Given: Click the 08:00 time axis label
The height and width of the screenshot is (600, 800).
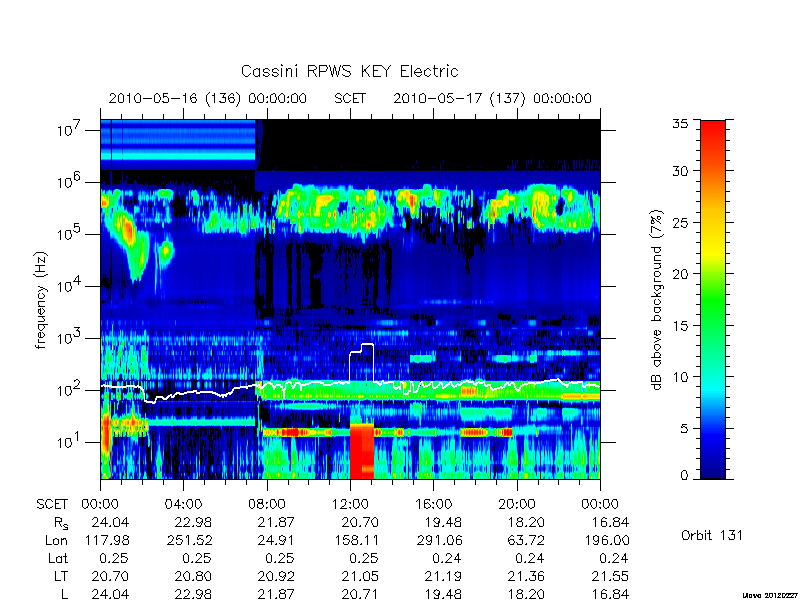Looking at the screenshot, I should pyautogui.click(x=266, y=504).
